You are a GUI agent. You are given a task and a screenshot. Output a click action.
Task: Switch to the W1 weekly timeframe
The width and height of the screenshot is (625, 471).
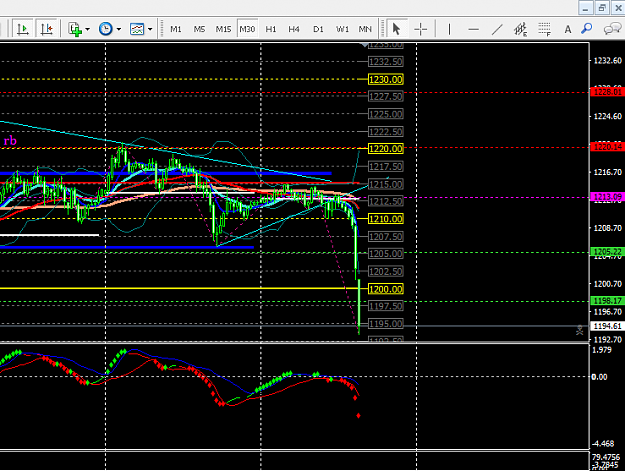(x=342, y=29)
